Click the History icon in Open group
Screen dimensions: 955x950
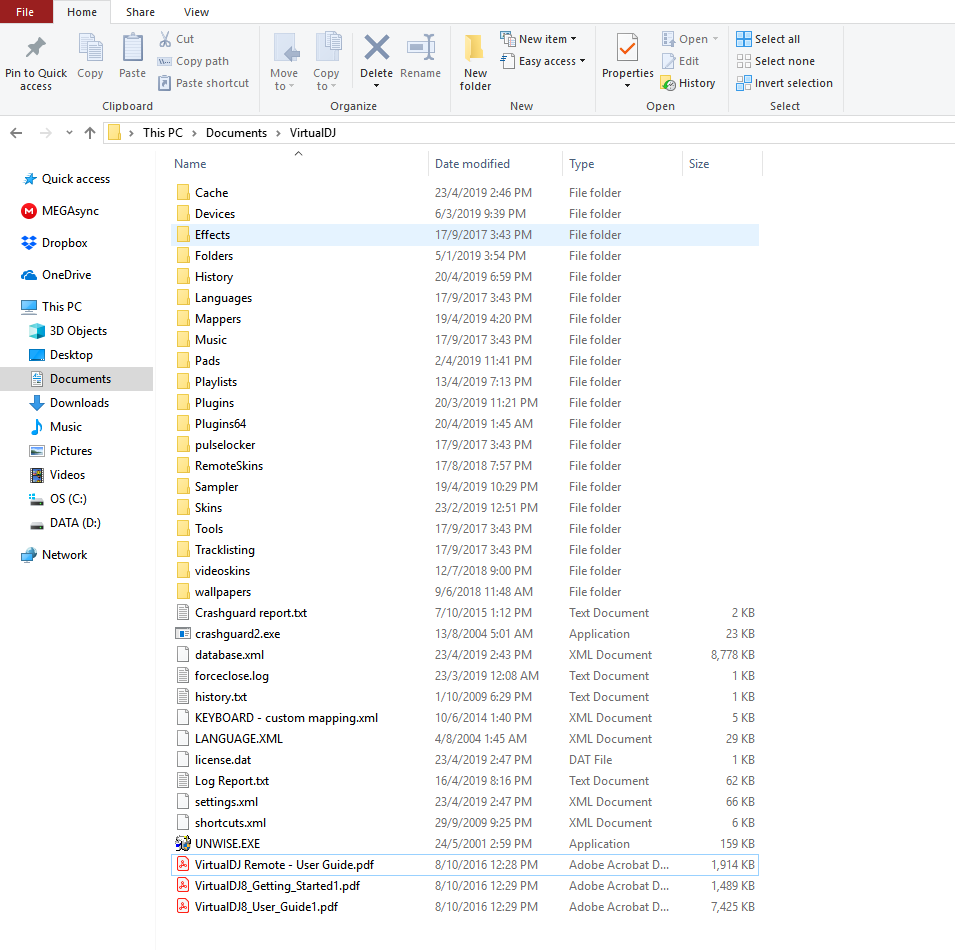pyautogui.click(x=688, y=83)
